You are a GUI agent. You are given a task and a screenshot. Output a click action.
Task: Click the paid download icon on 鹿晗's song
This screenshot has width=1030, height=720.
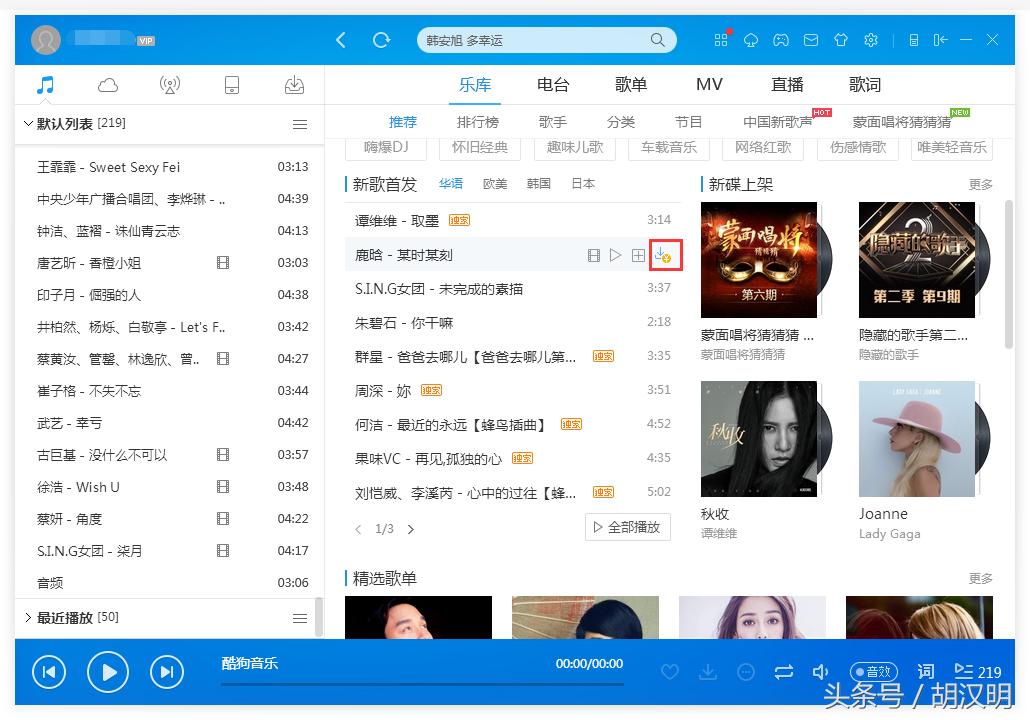[x=665, y=255]
